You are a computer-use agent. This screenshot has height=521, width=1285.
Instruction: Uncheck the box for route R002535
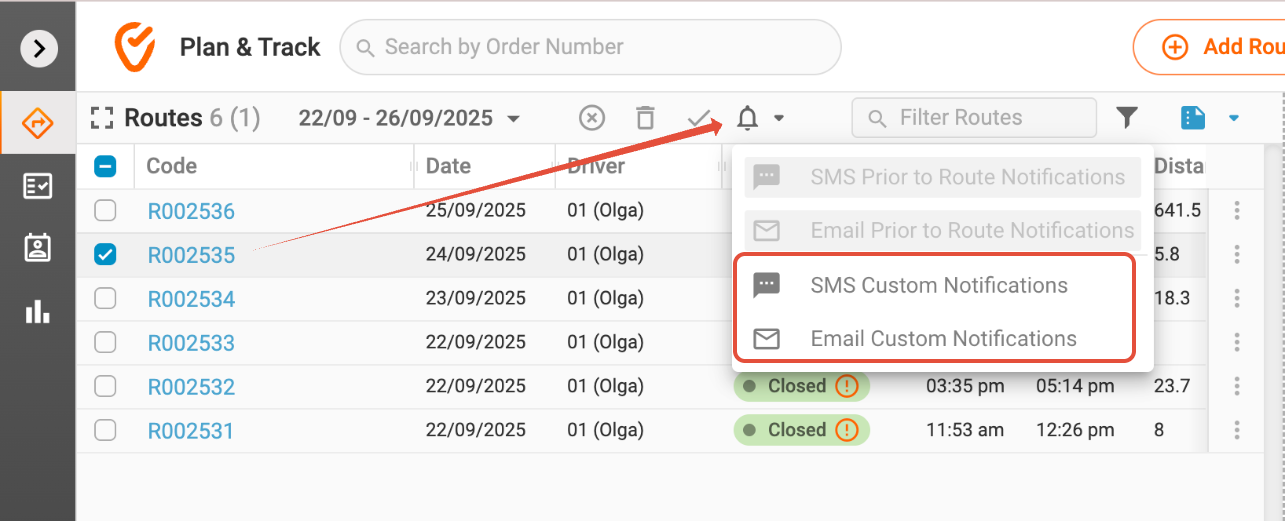105,255
